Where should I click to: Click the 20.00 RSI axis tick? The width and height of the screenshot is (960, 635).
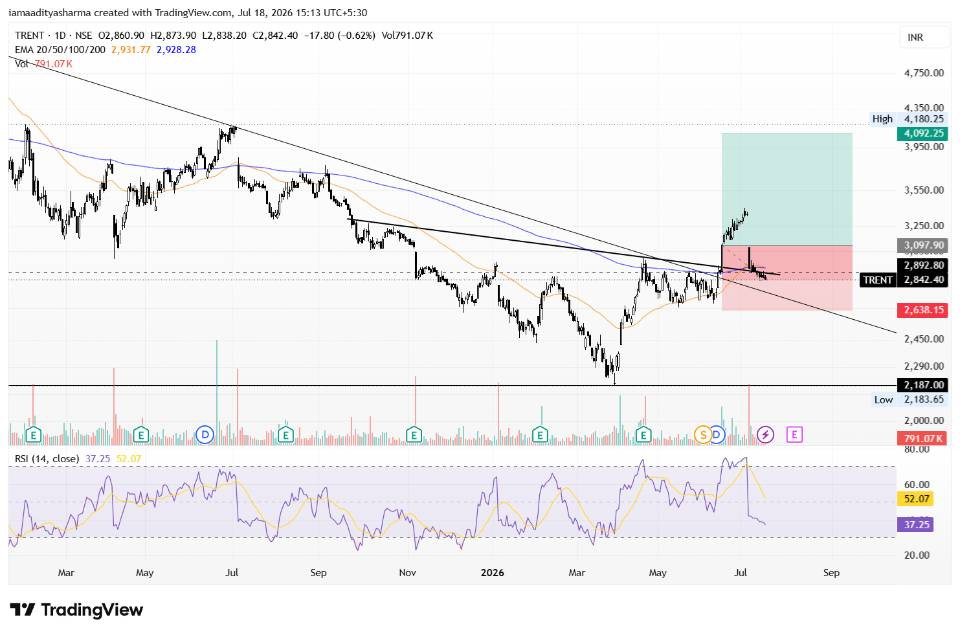917,555
